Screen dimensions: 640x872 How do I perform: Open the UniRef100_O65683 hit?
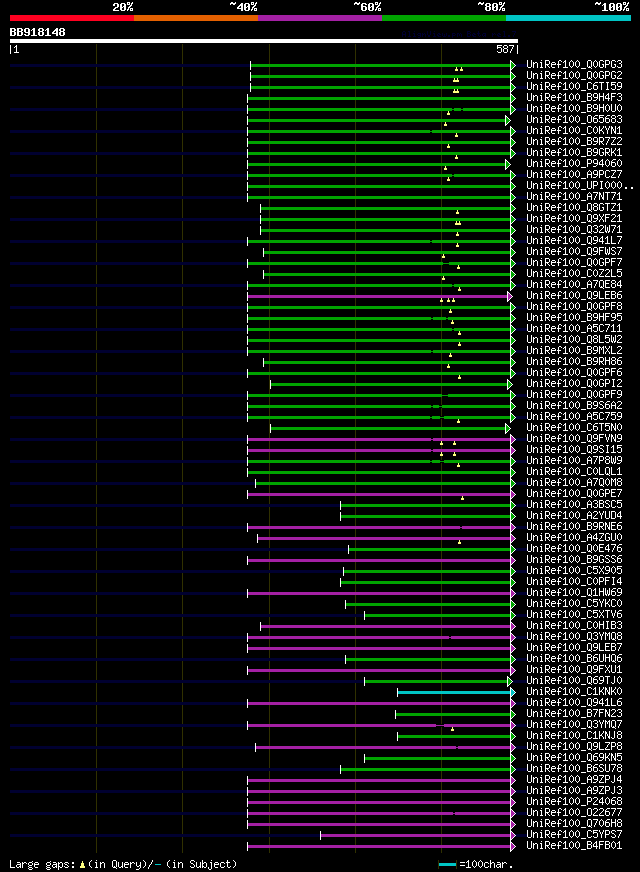pyautogui.click(x=574, y=120)
